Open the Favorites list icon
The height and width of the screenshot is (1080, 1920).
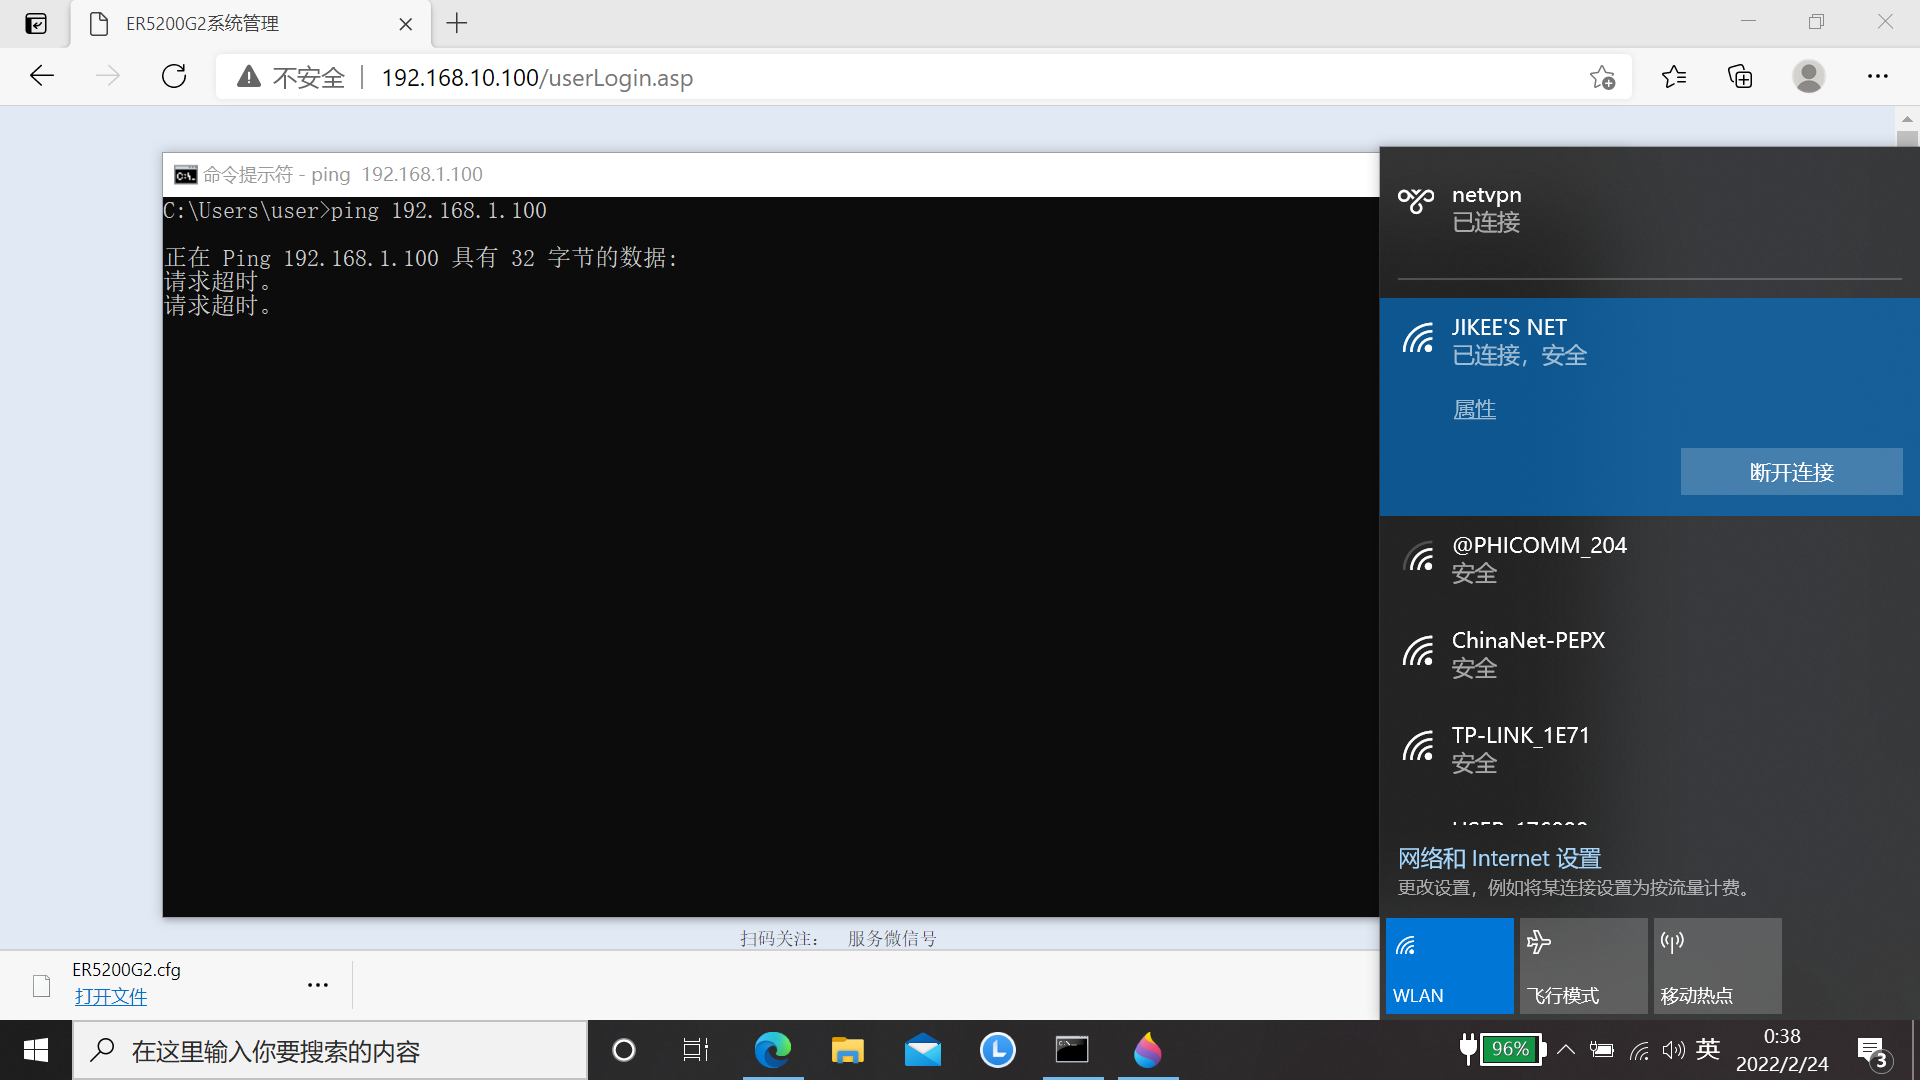pos(1674,77)
